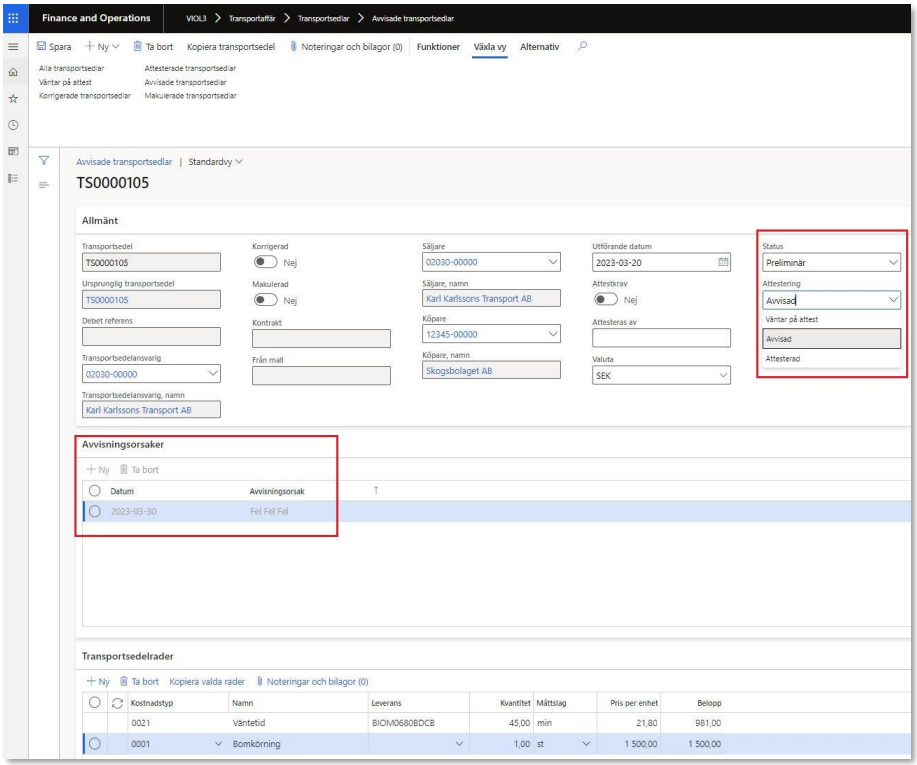Open the Alternativ tab
The height and width of the screenshot is (765, 917).
540,47
